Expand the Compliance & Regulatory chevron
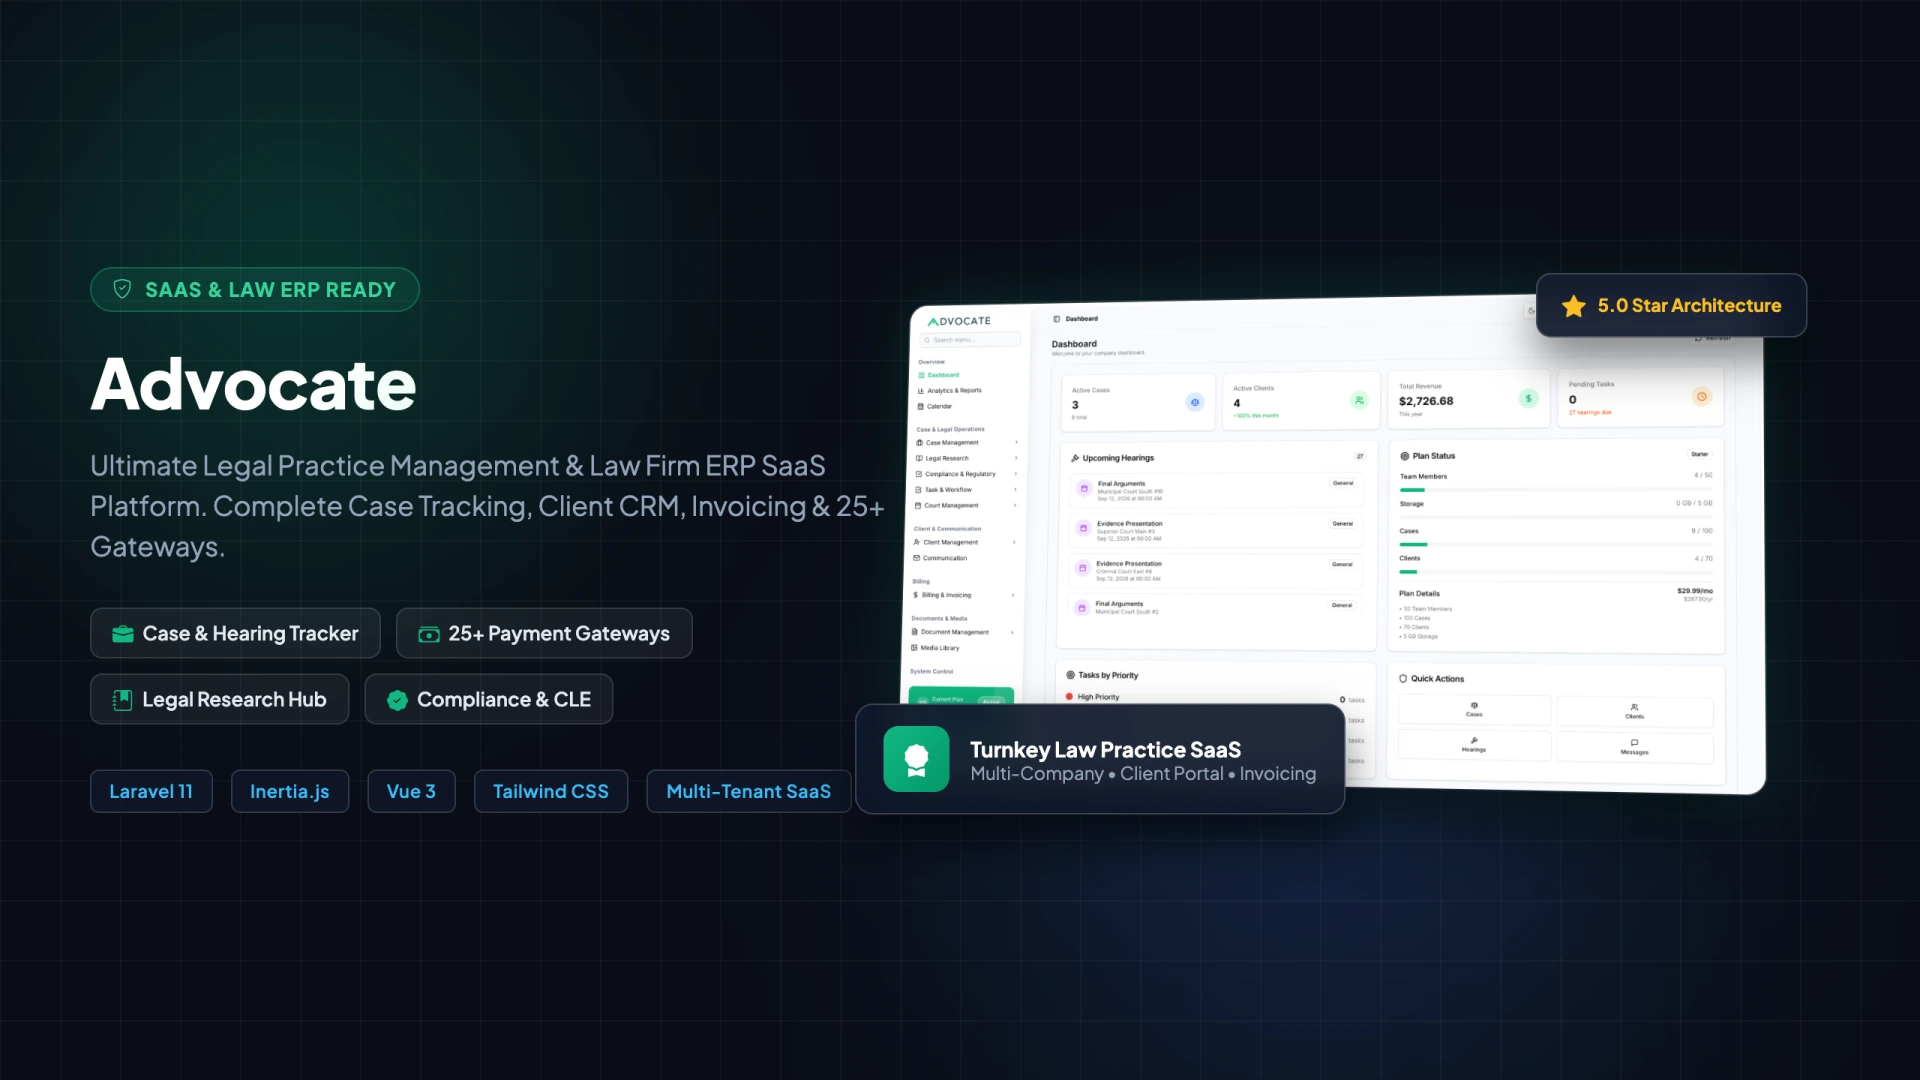 [1016, 474]
